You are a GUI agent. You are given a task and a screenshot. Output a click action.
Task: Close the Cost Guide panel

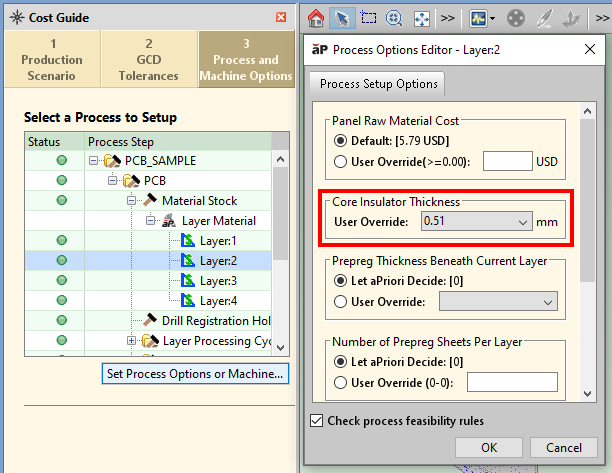pos(281,17)
